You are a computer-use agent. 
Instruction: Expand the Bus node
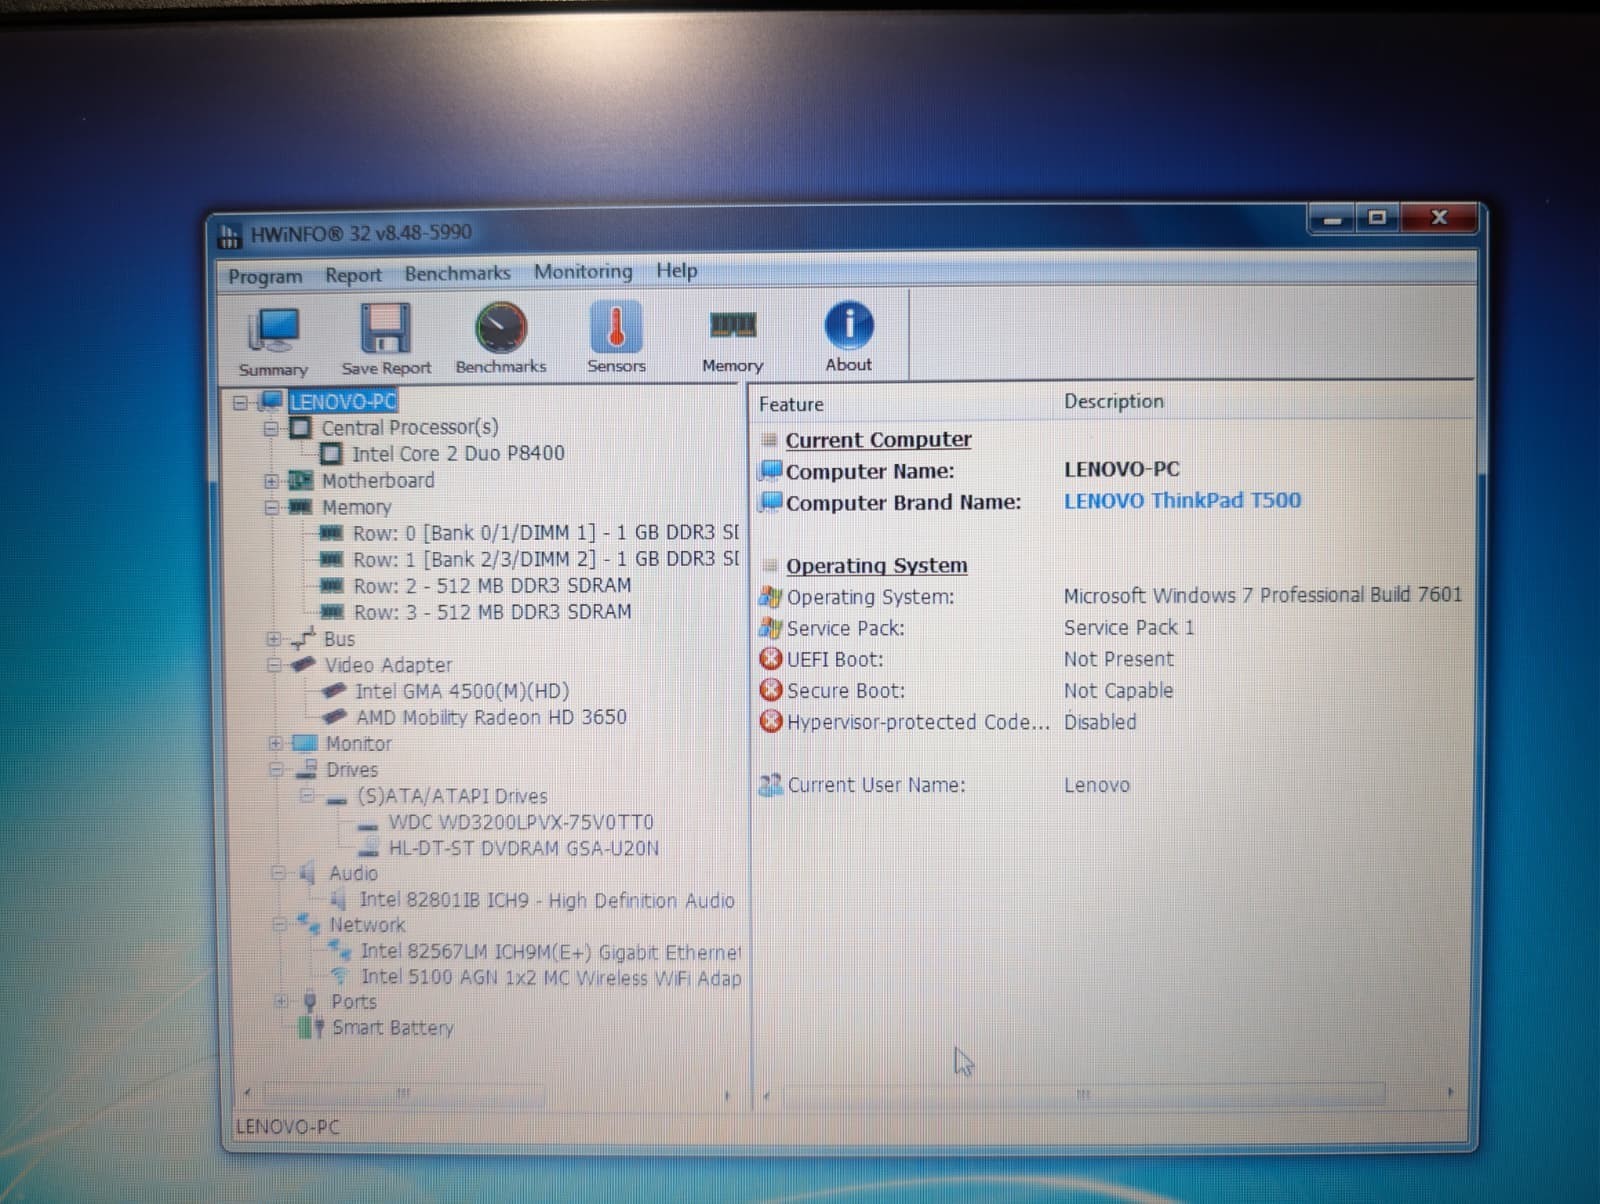pyautogui.click(x=273, y=639)
